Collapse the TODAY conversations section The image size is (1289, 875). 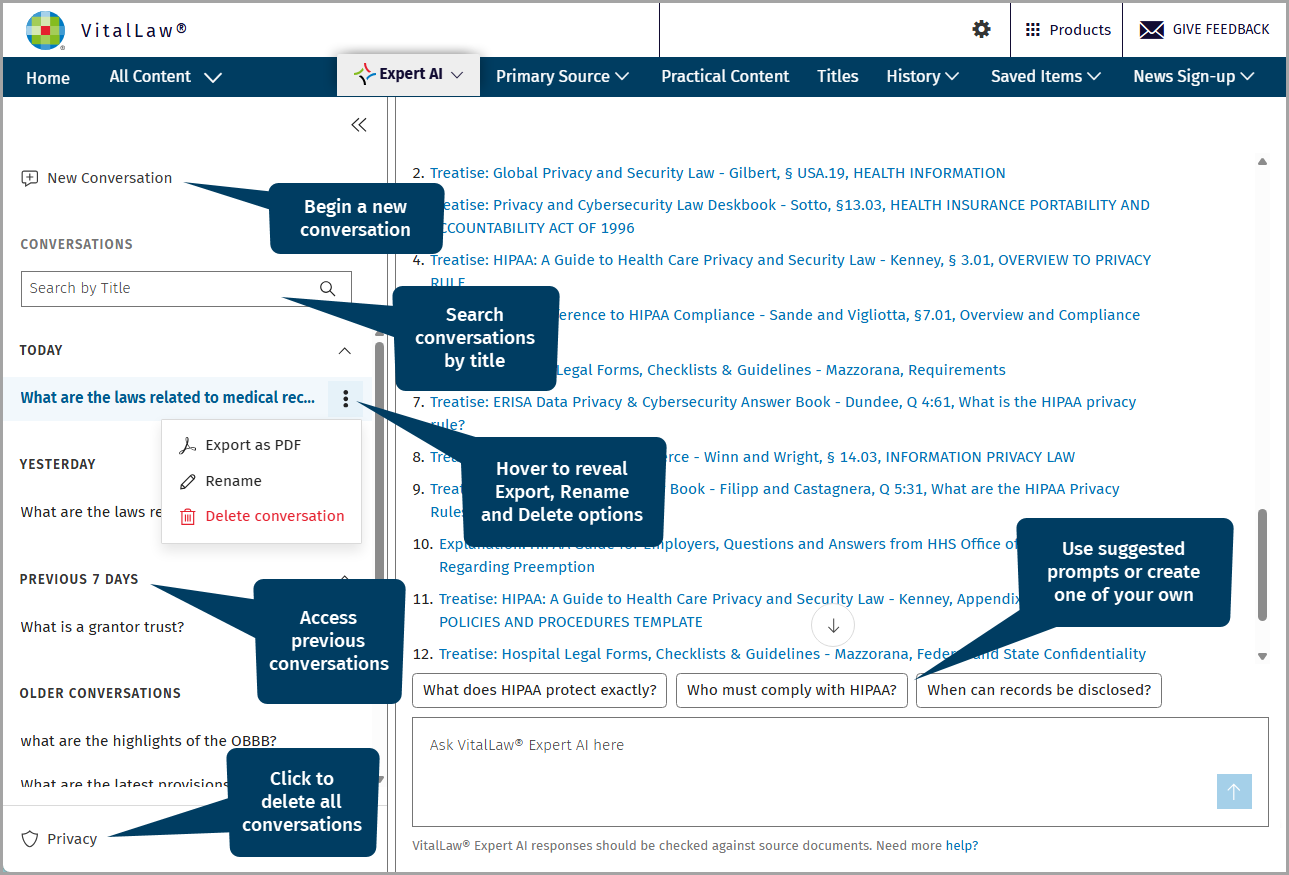click(x=345, y=351)
